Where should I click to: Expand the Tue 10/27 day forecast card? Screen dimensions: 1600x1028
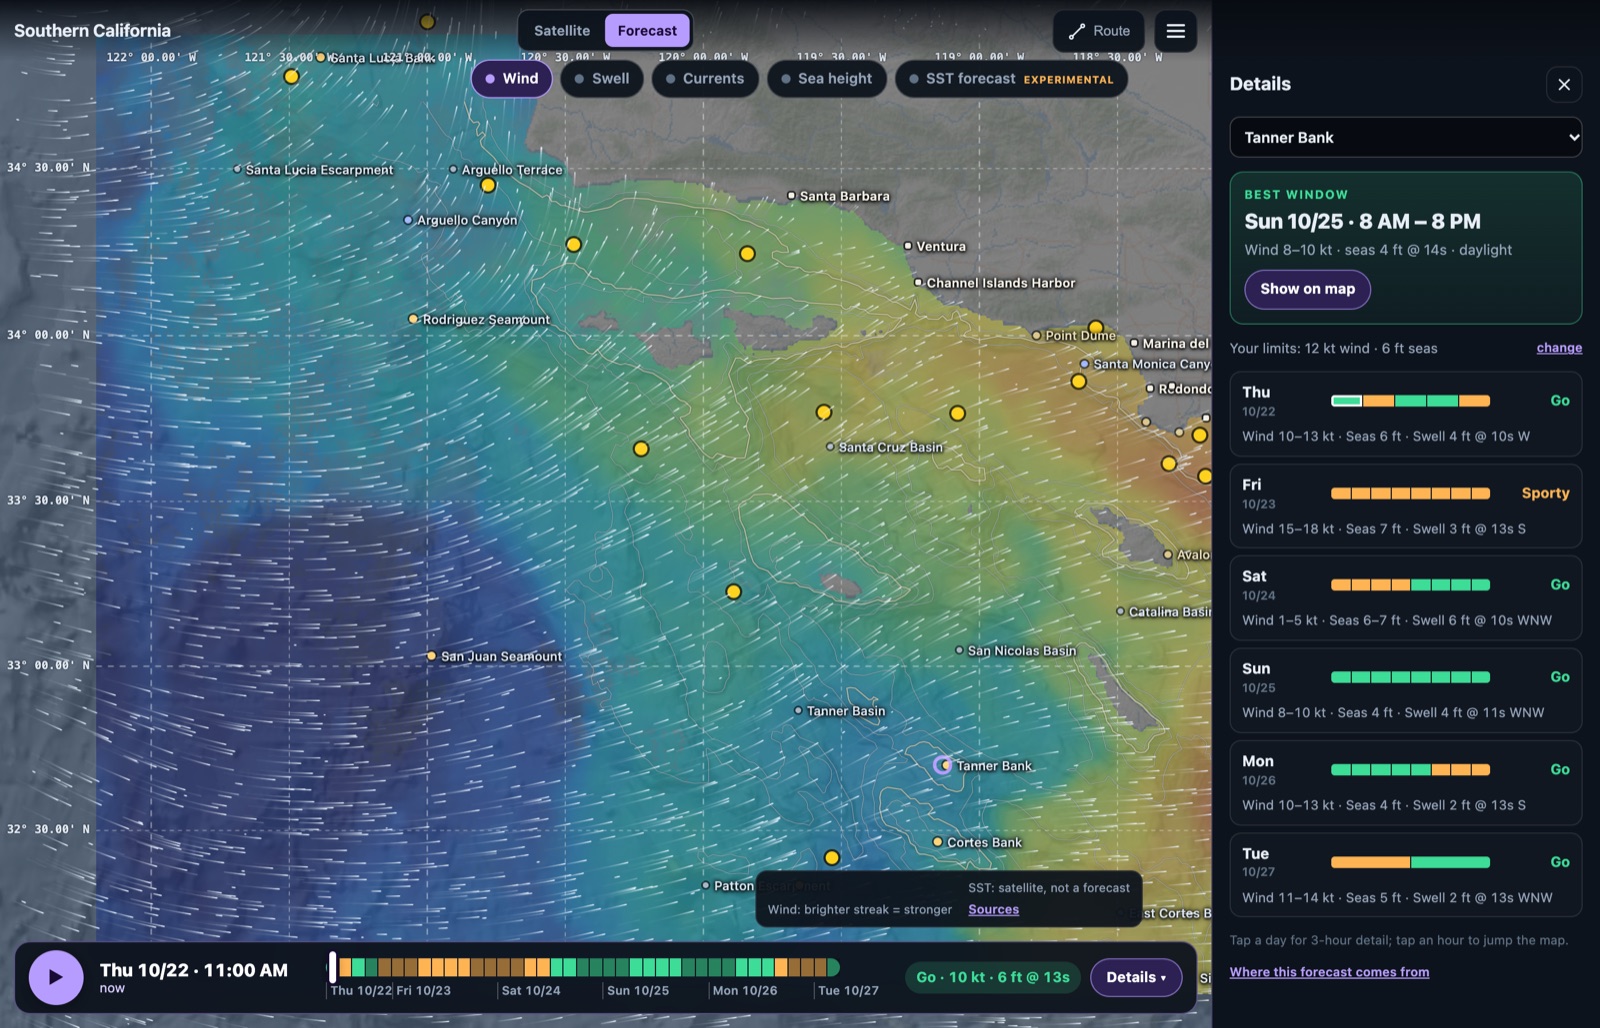coord(1405,875)
